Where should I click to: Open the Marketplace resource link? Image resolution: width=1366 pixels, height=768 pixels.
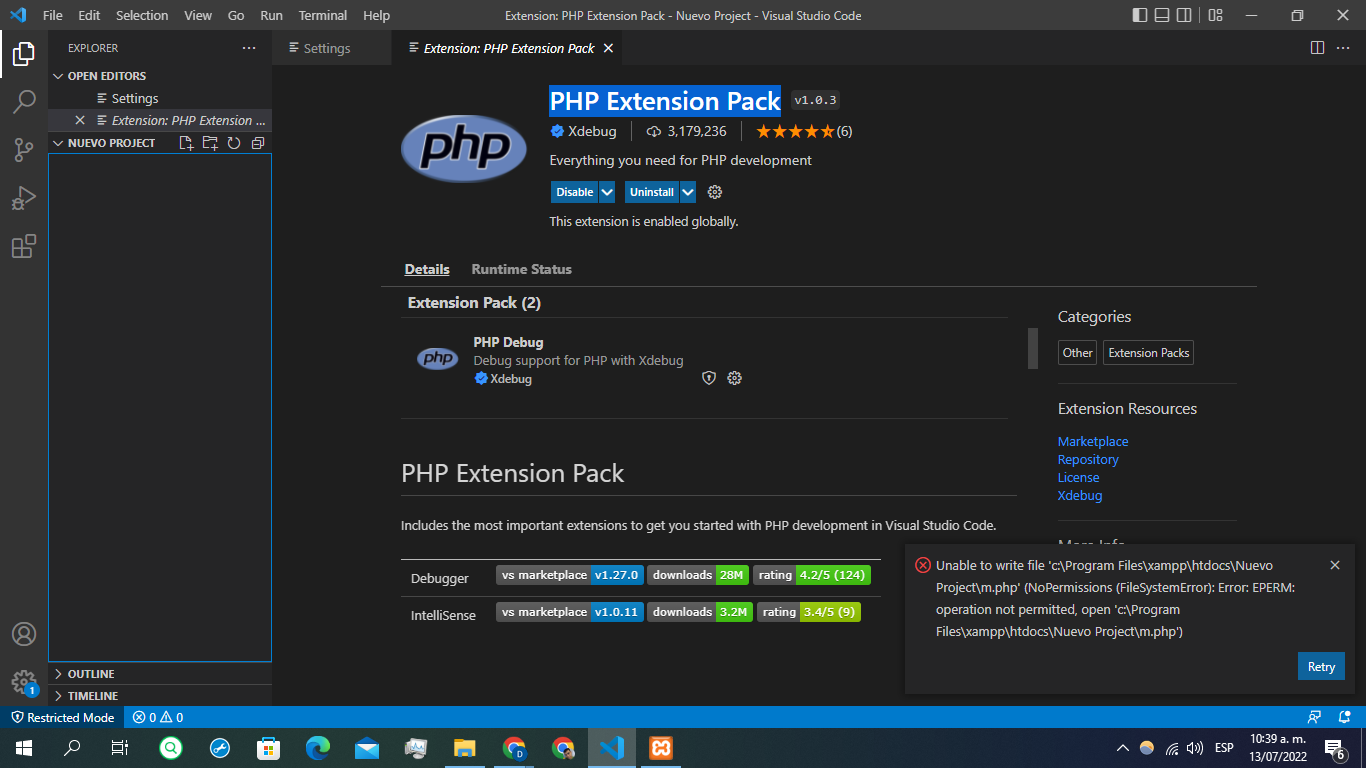coord(1093,441)
